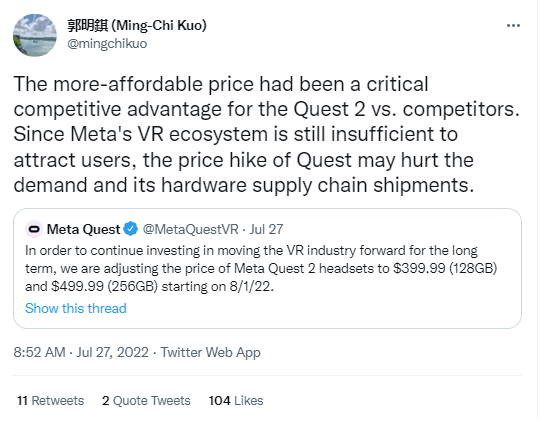
Task: Open the Meta Quest account name
Action: pos(83,229)
